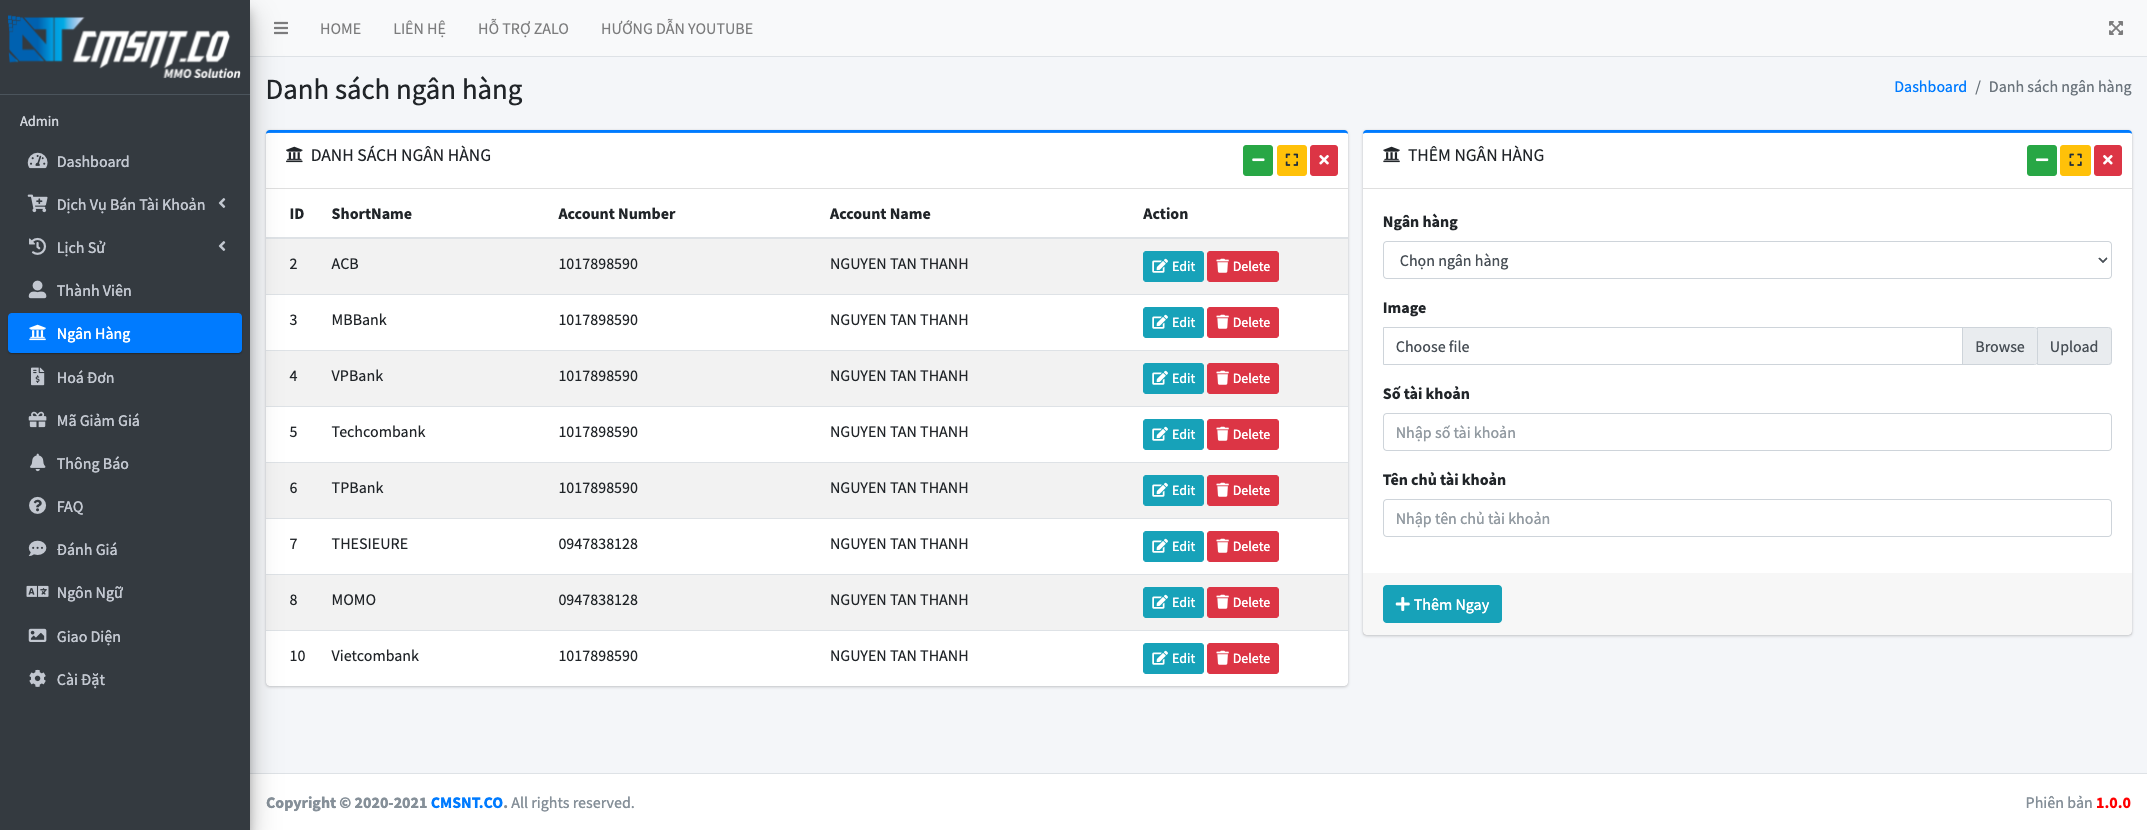Click the fullscreen icon in top bar

[x=2115, y=28]
